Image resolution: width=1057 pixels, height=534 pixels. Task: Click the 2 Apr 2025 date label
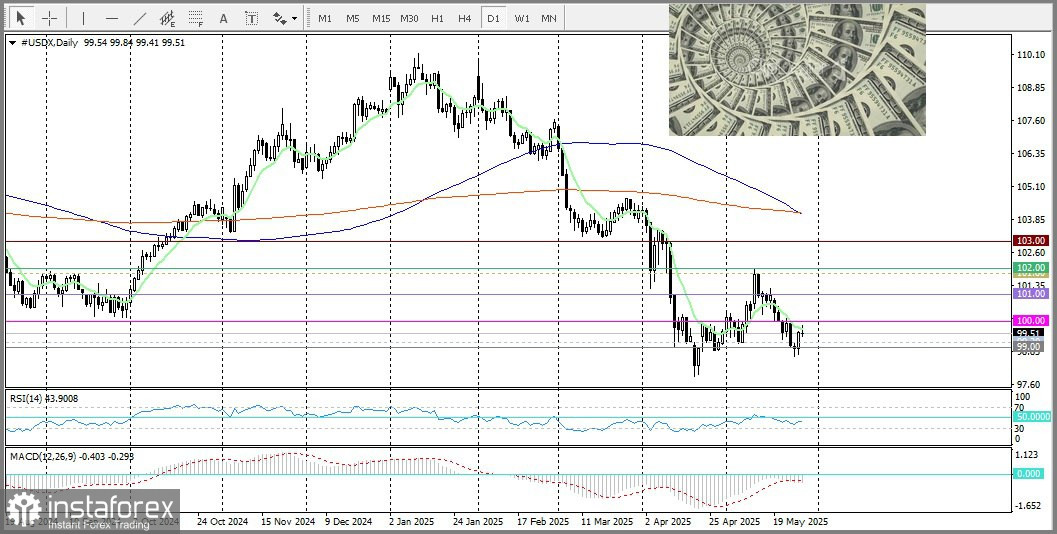coord(668,522)
